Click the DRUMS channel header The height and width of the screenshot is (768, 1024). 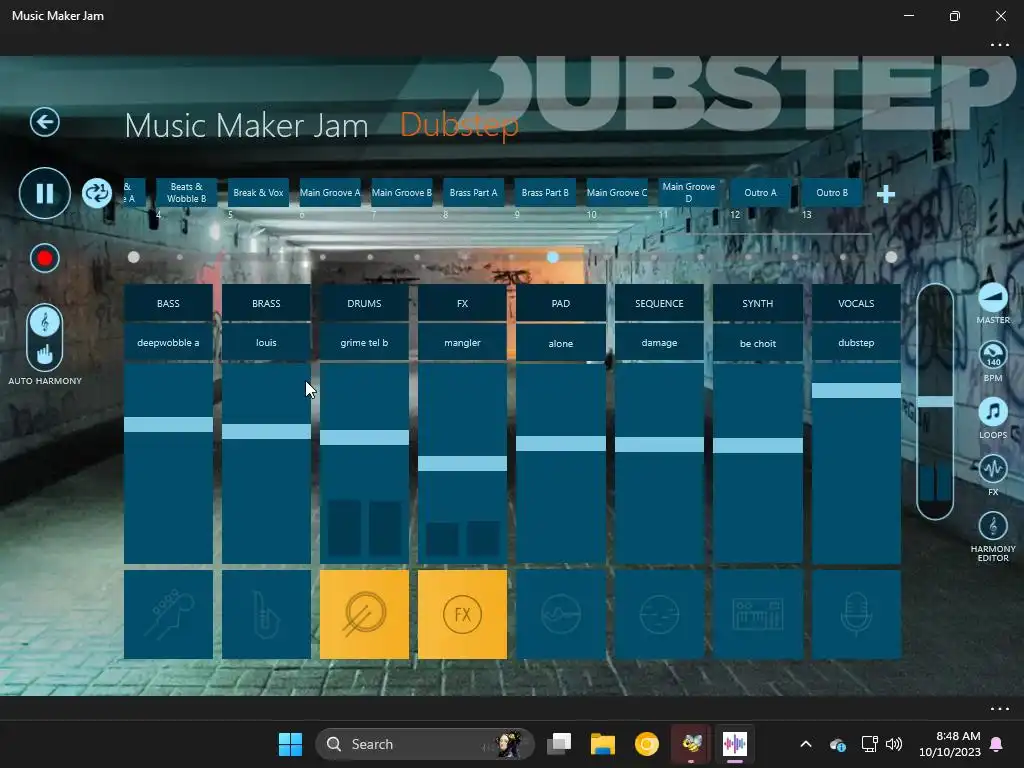tap(364, 303)
